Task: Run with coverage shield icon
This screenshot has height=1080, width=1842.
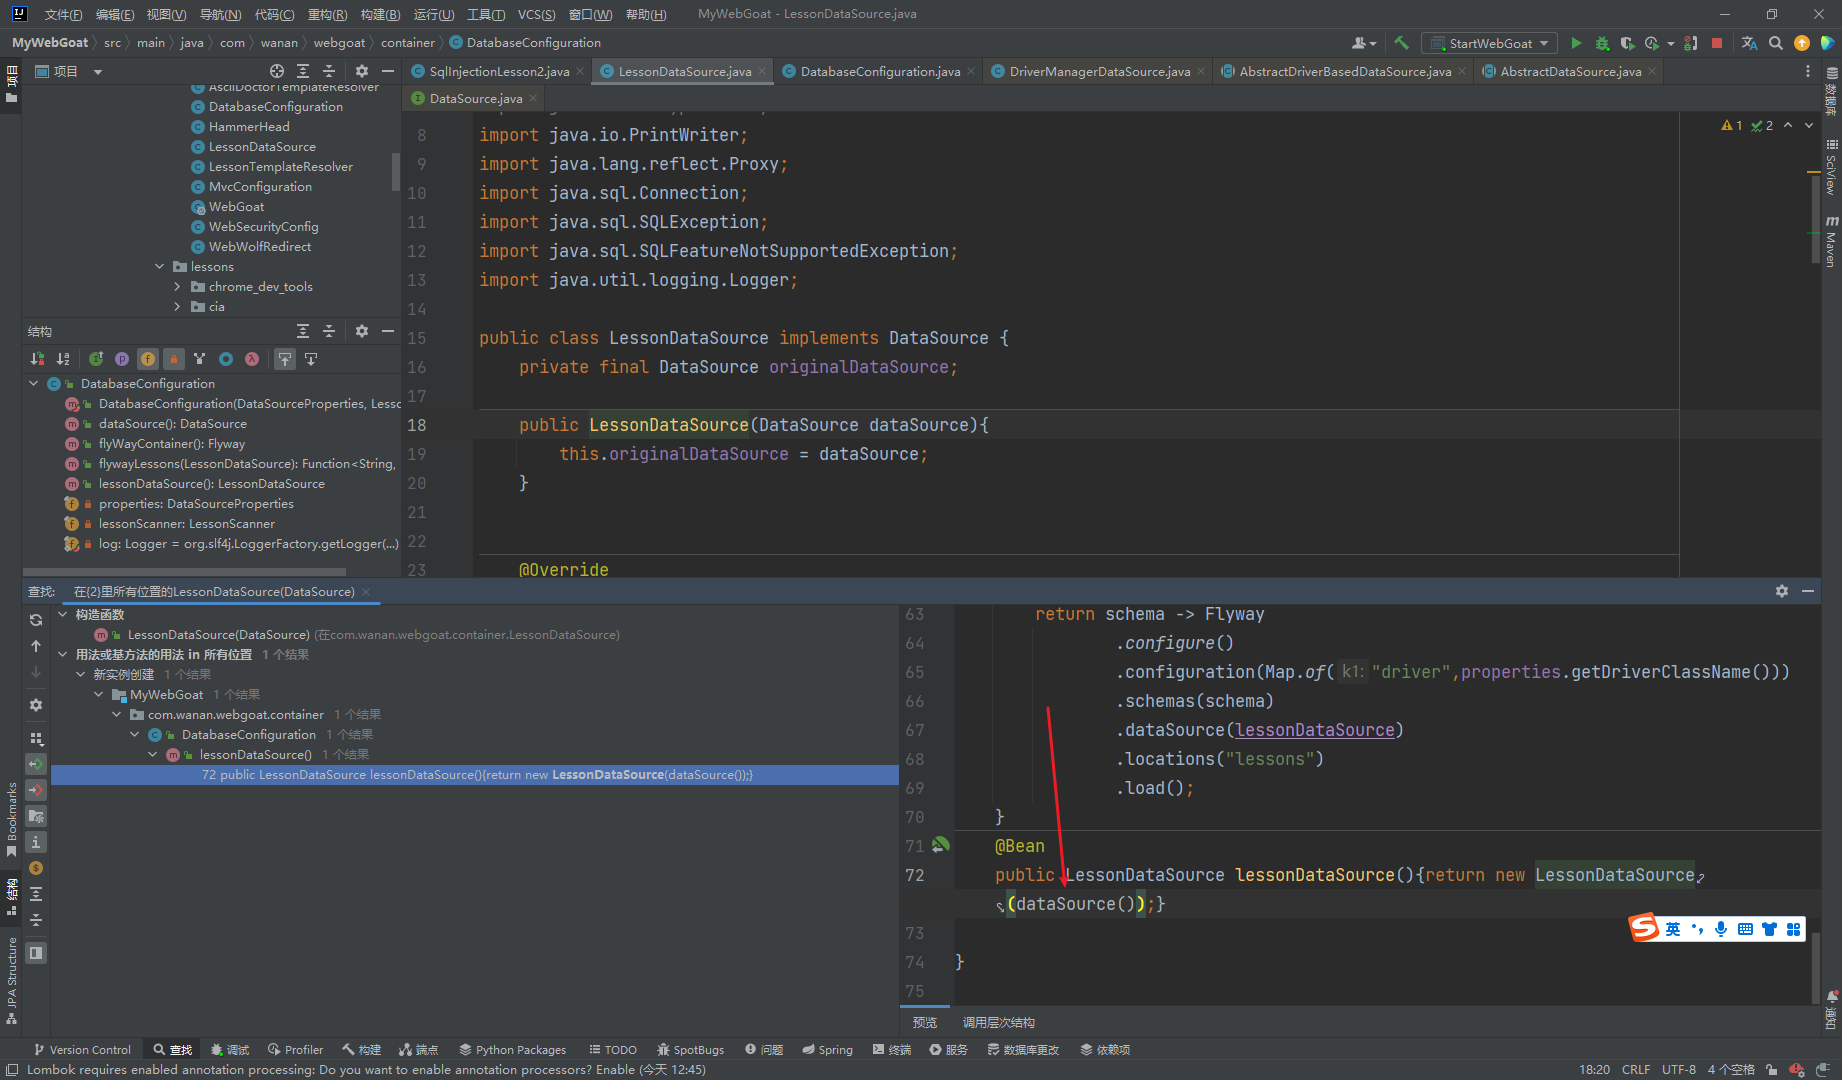Action: point(1627,43)
